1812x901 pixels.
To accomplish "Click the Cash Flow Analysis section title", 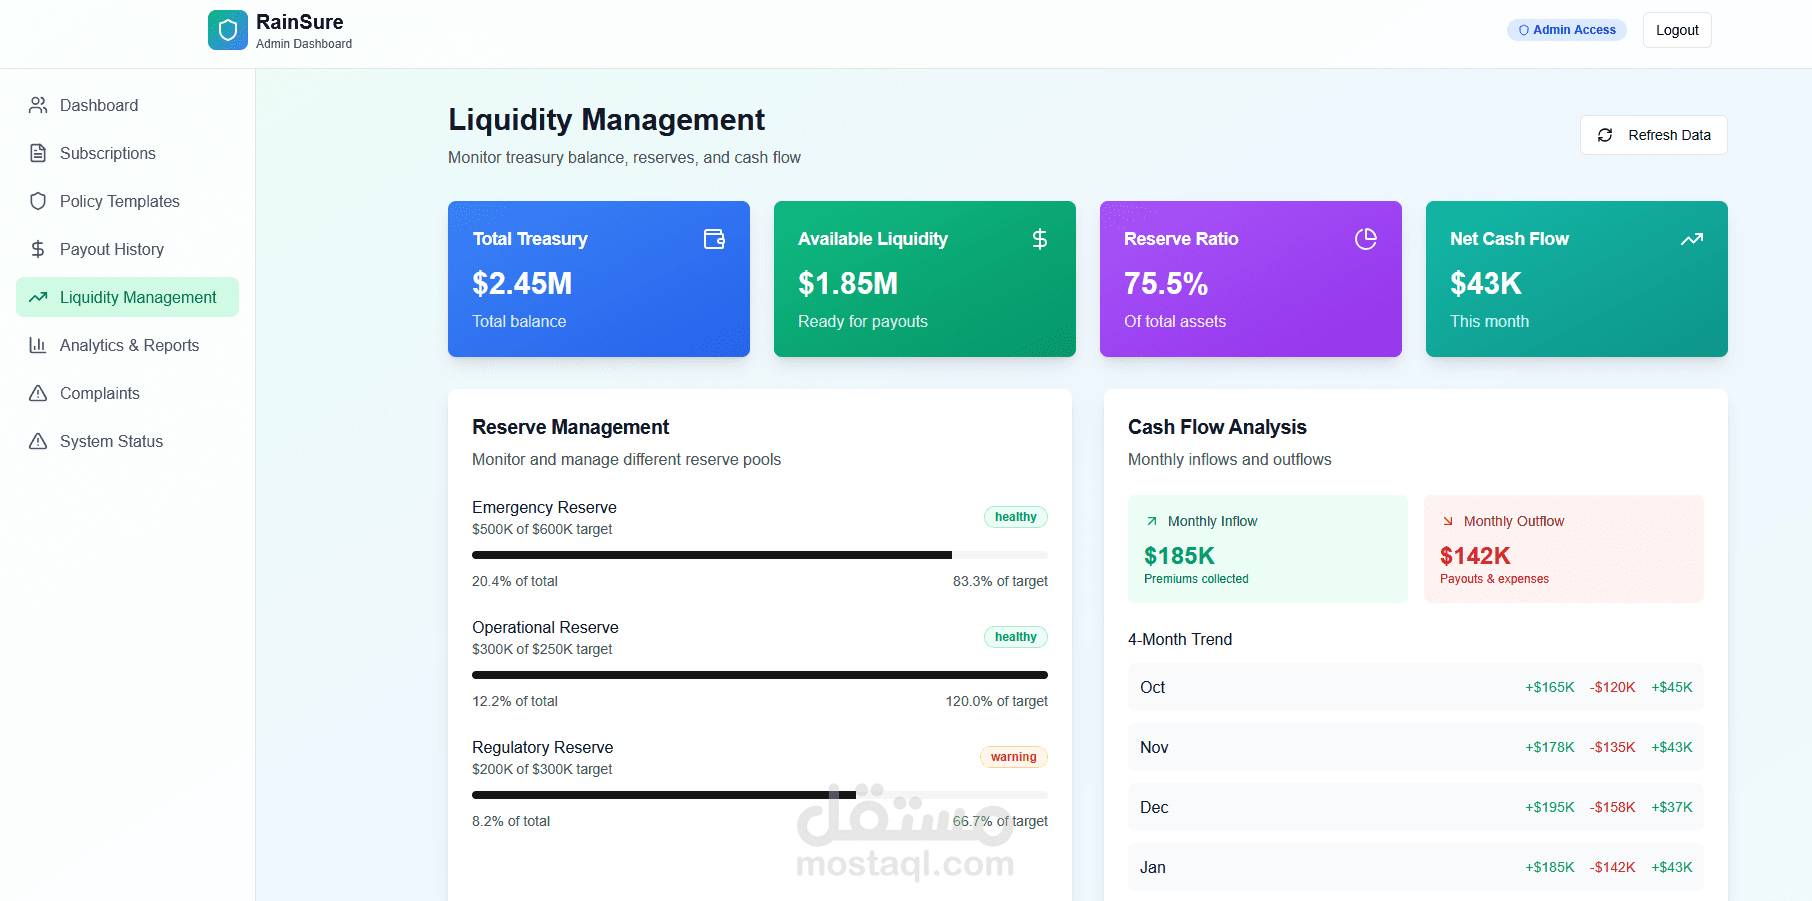I will coord(1217,427).
